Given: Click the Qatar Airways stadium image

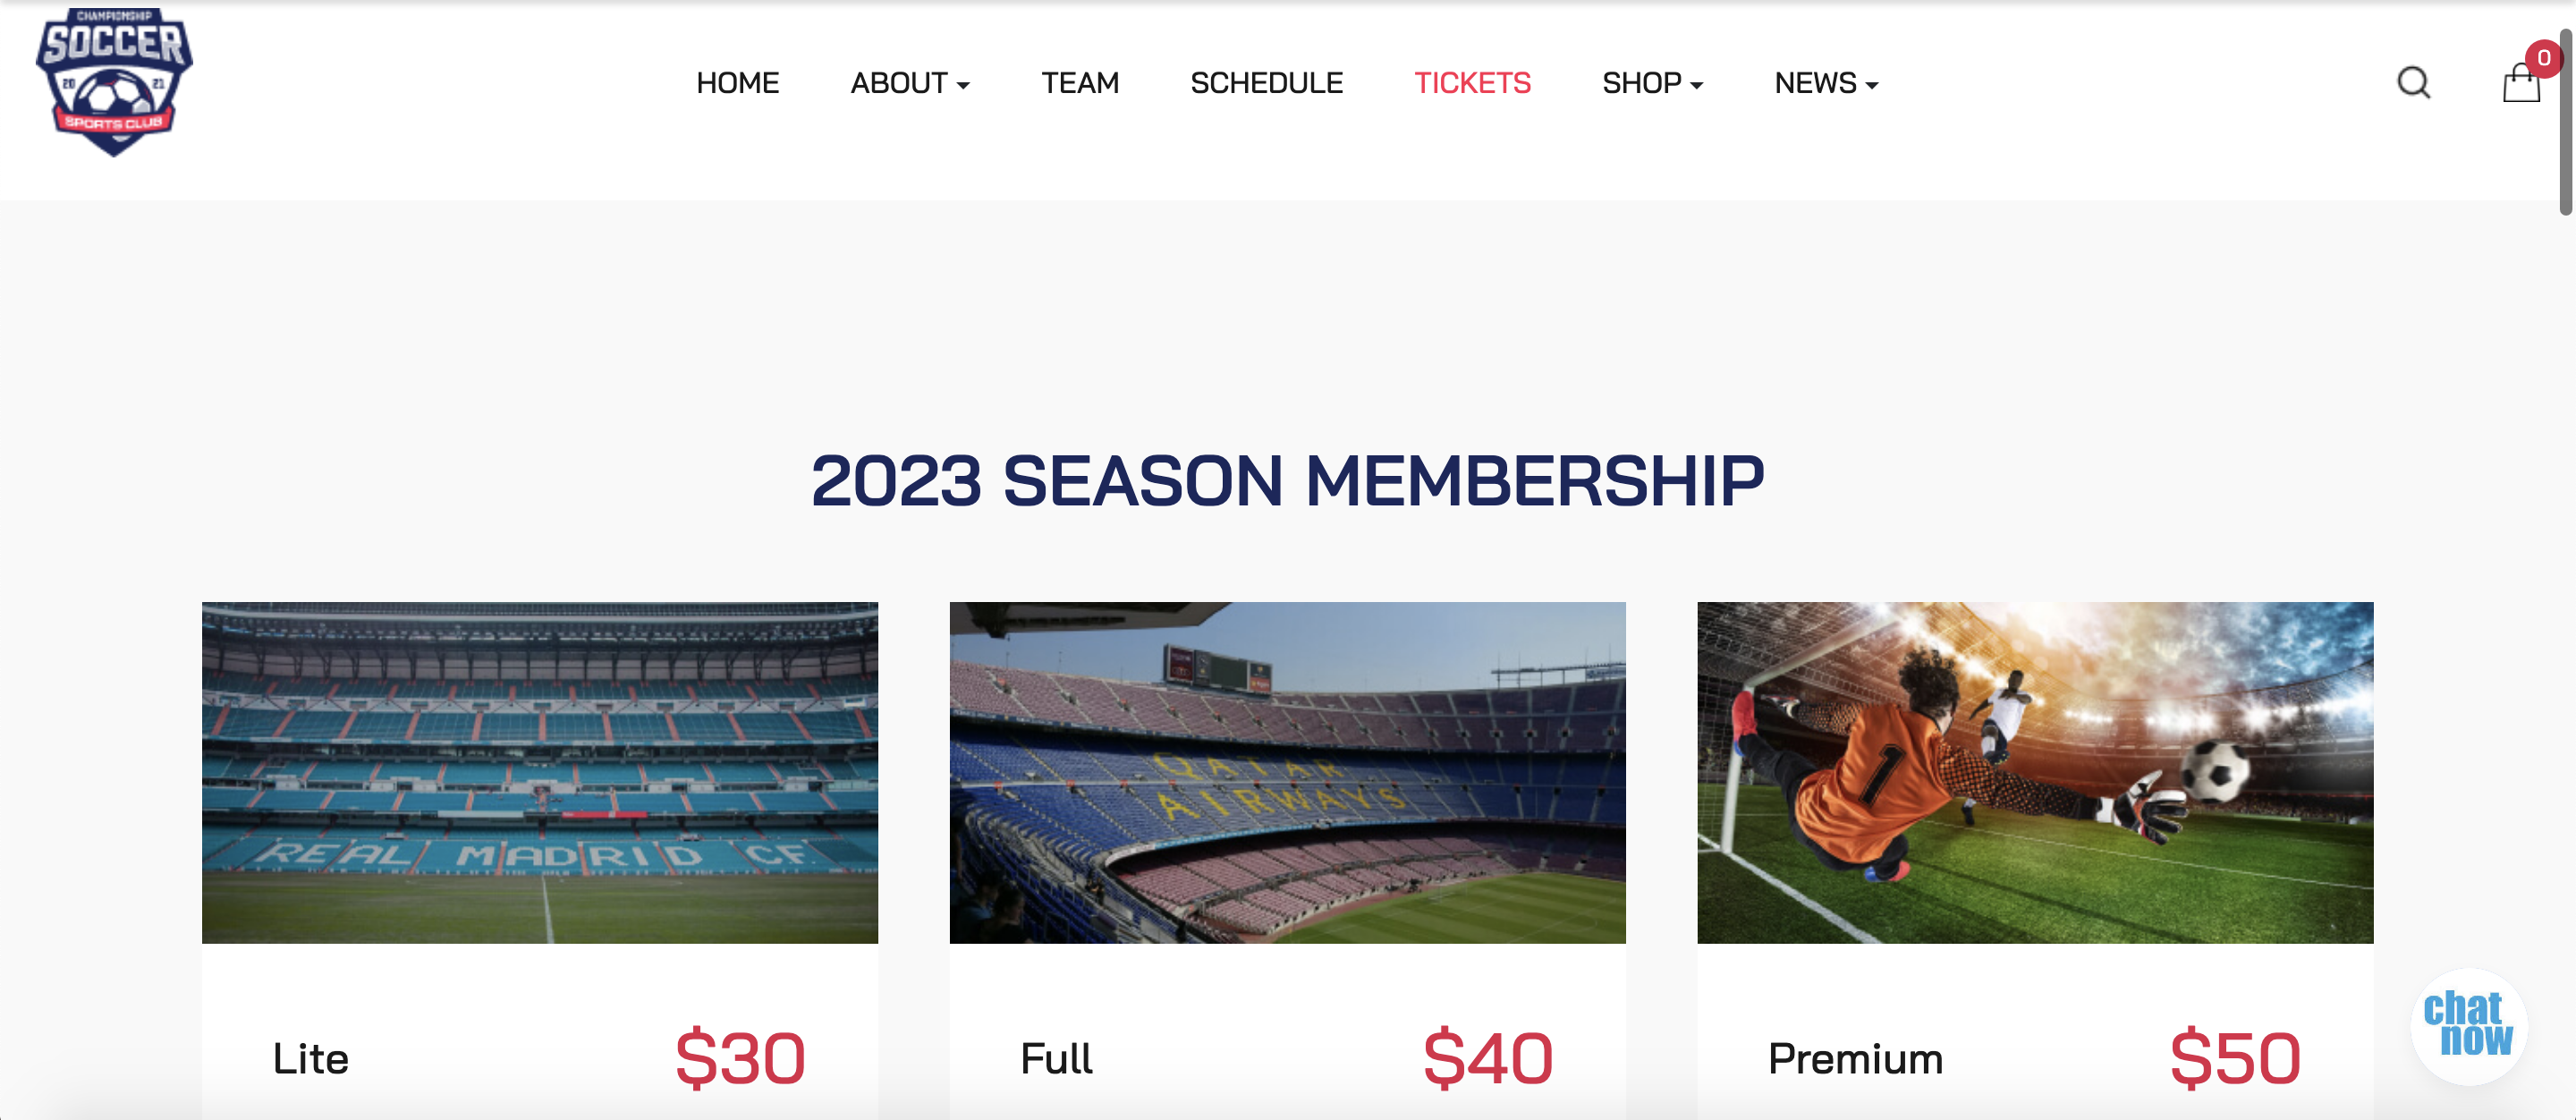Looking at the screenshot, I should (x=1287, y=772).
